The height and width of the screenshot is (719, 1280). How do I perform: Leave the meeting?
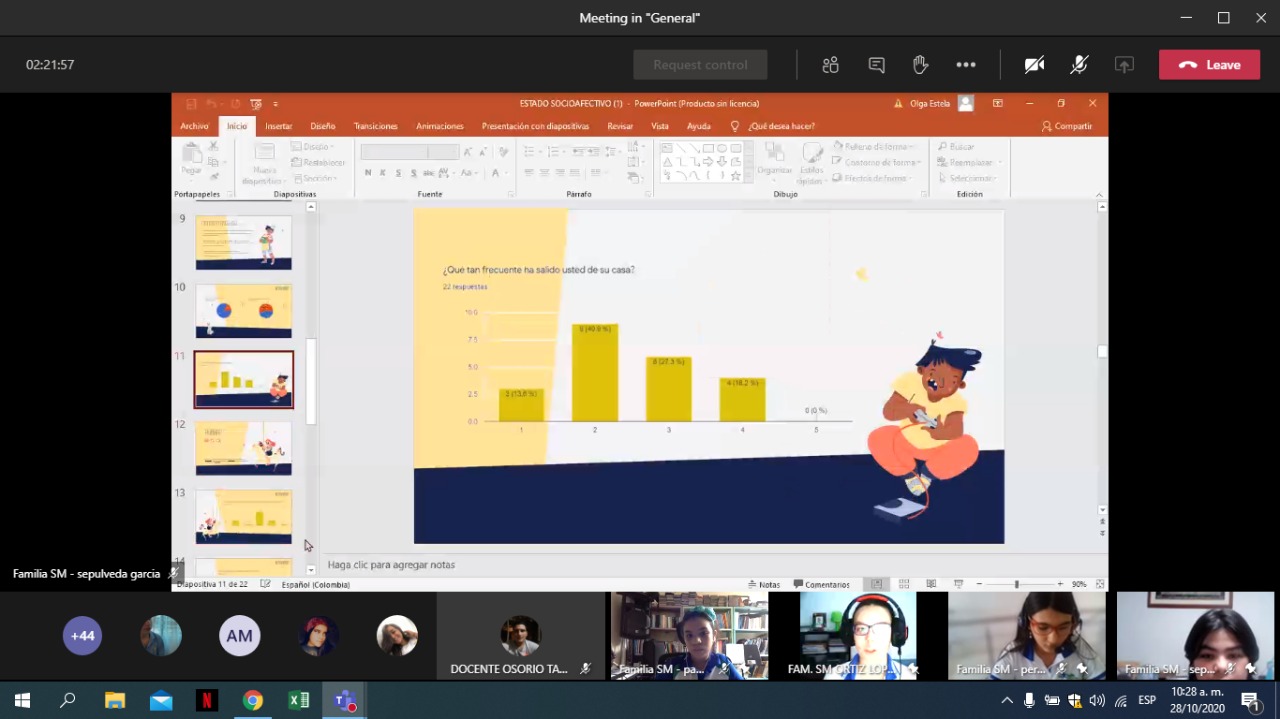(x=1209, y=65)
